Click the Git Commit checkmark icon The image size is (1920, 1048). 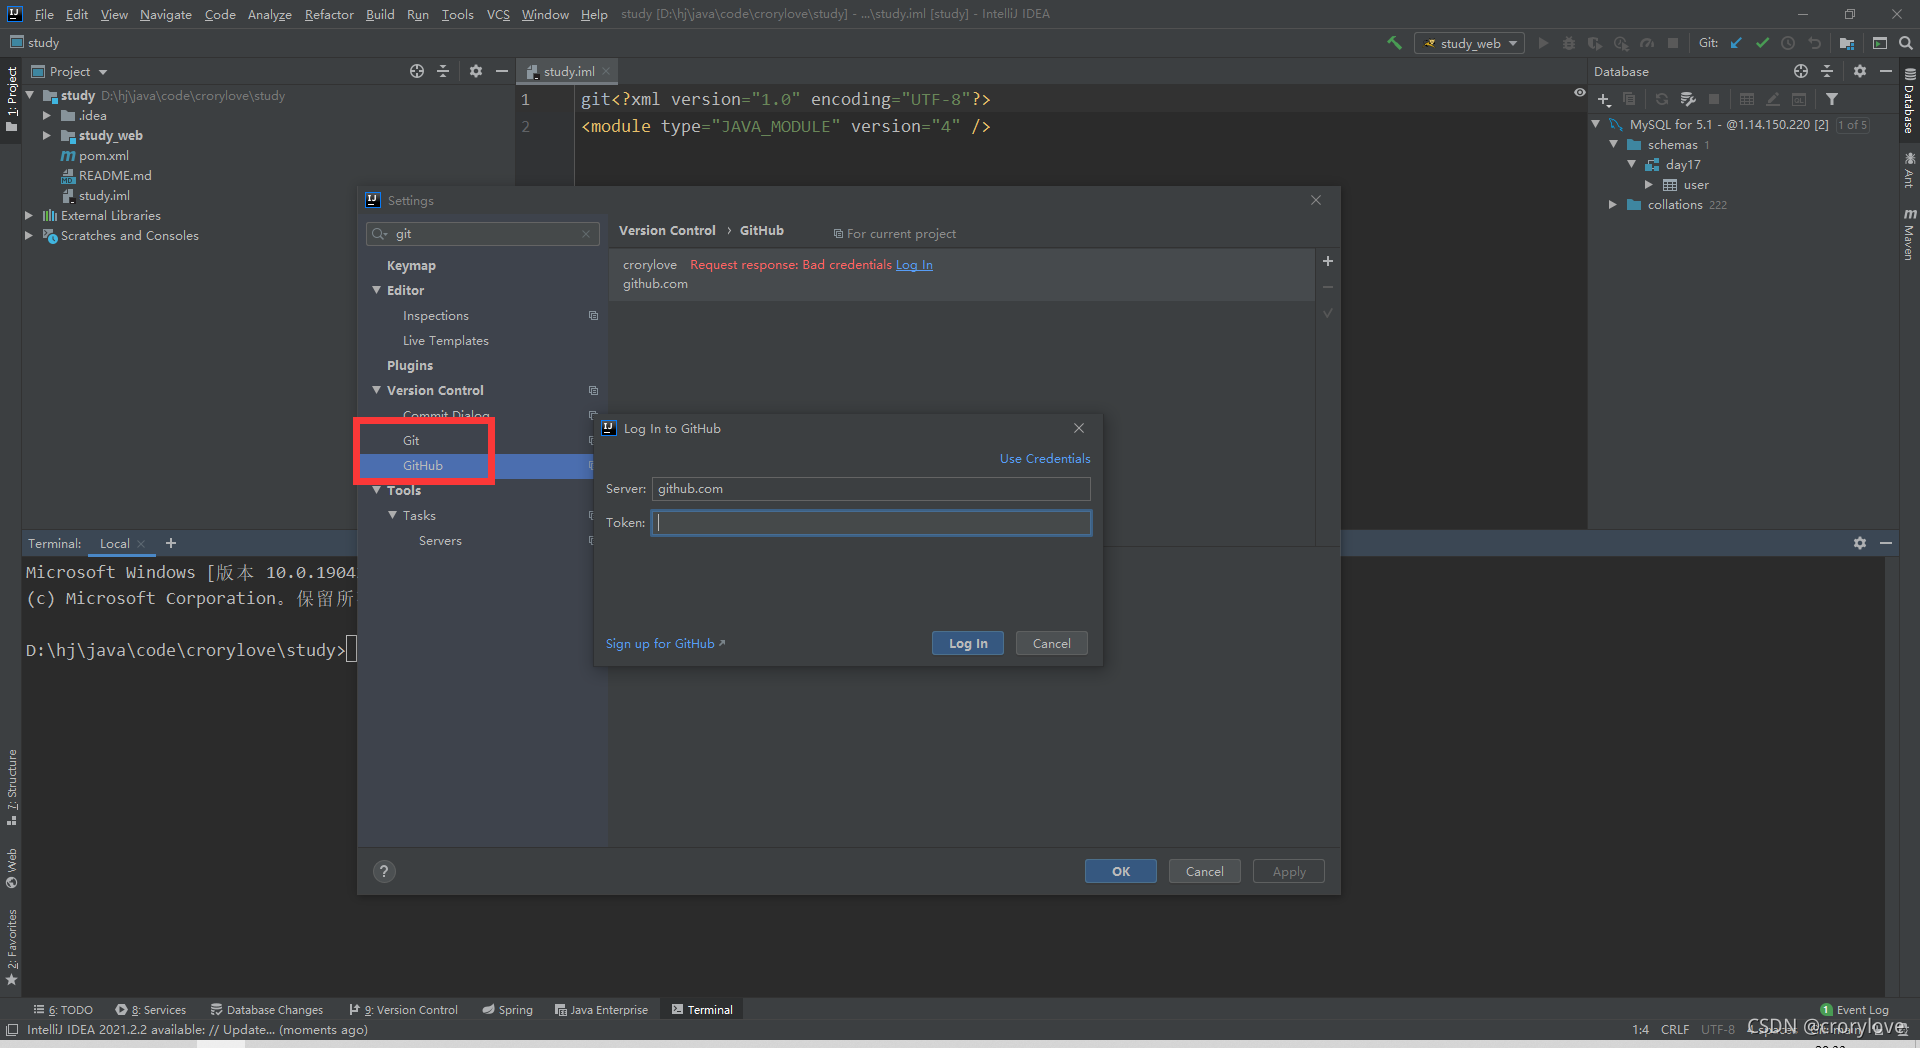click(1762, 43)
